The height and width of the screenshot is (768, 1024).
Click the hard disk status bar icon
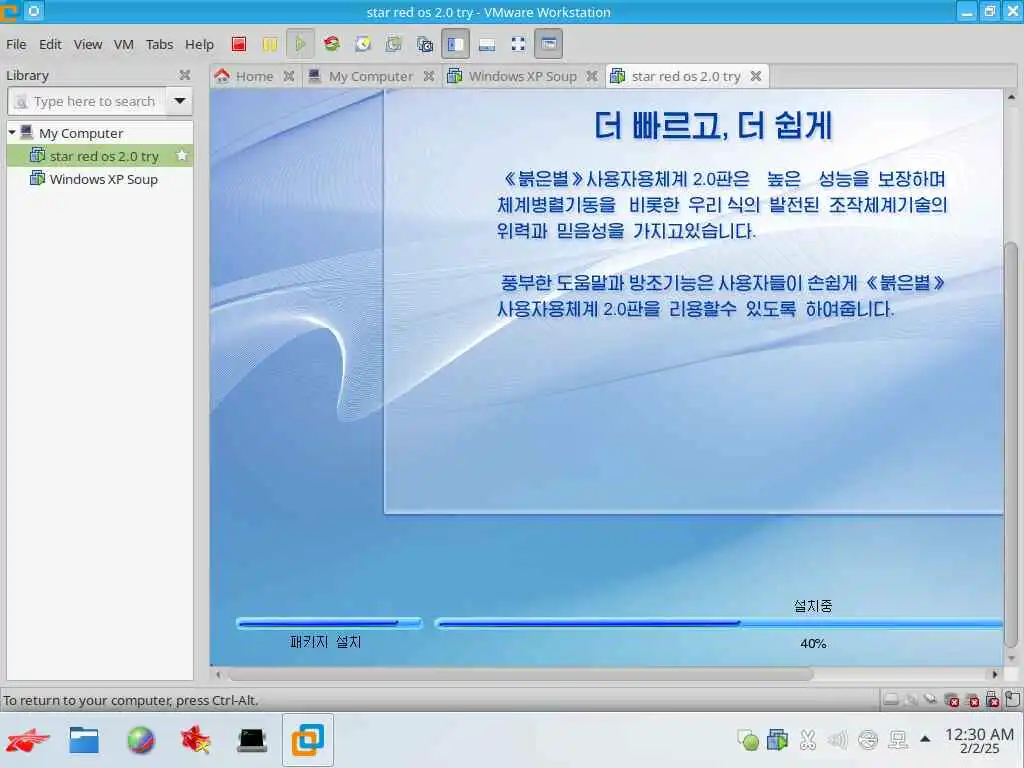891,700
